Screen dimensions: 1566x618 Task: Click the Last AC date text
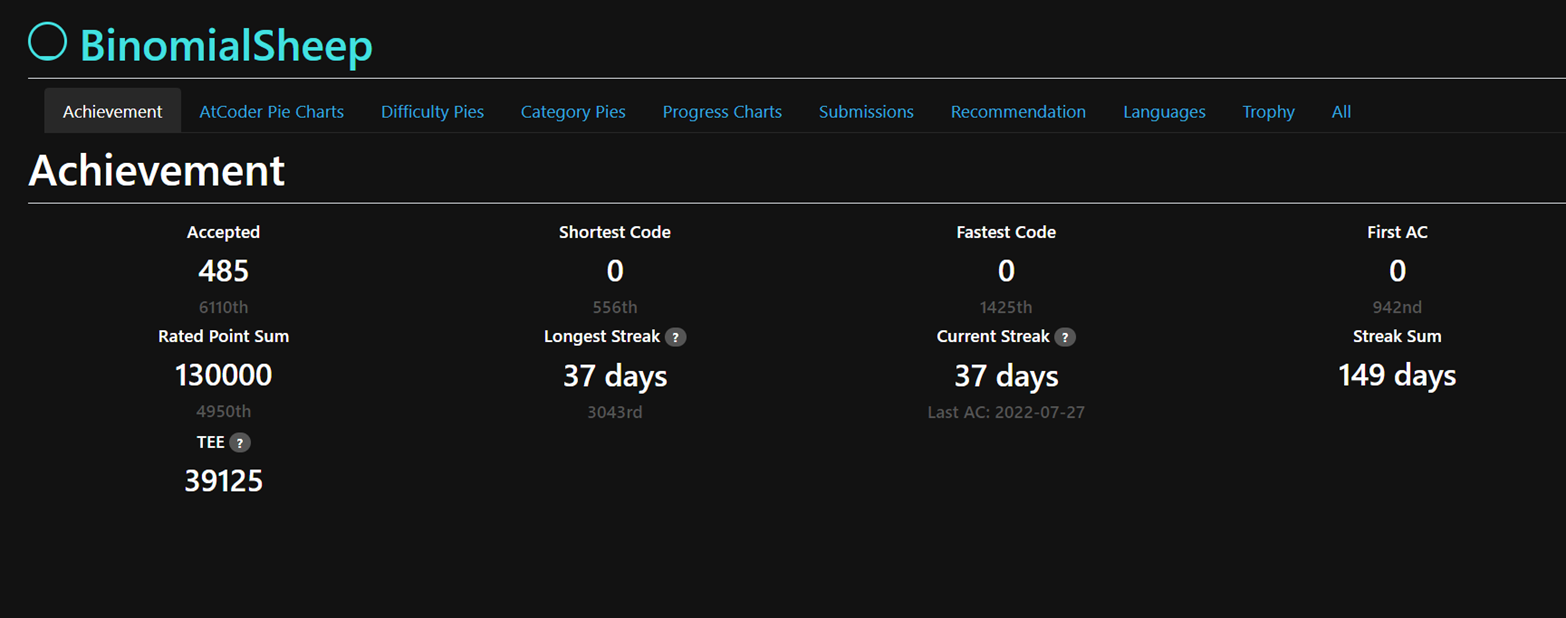pyautogui.click(x=1006, y=412)
